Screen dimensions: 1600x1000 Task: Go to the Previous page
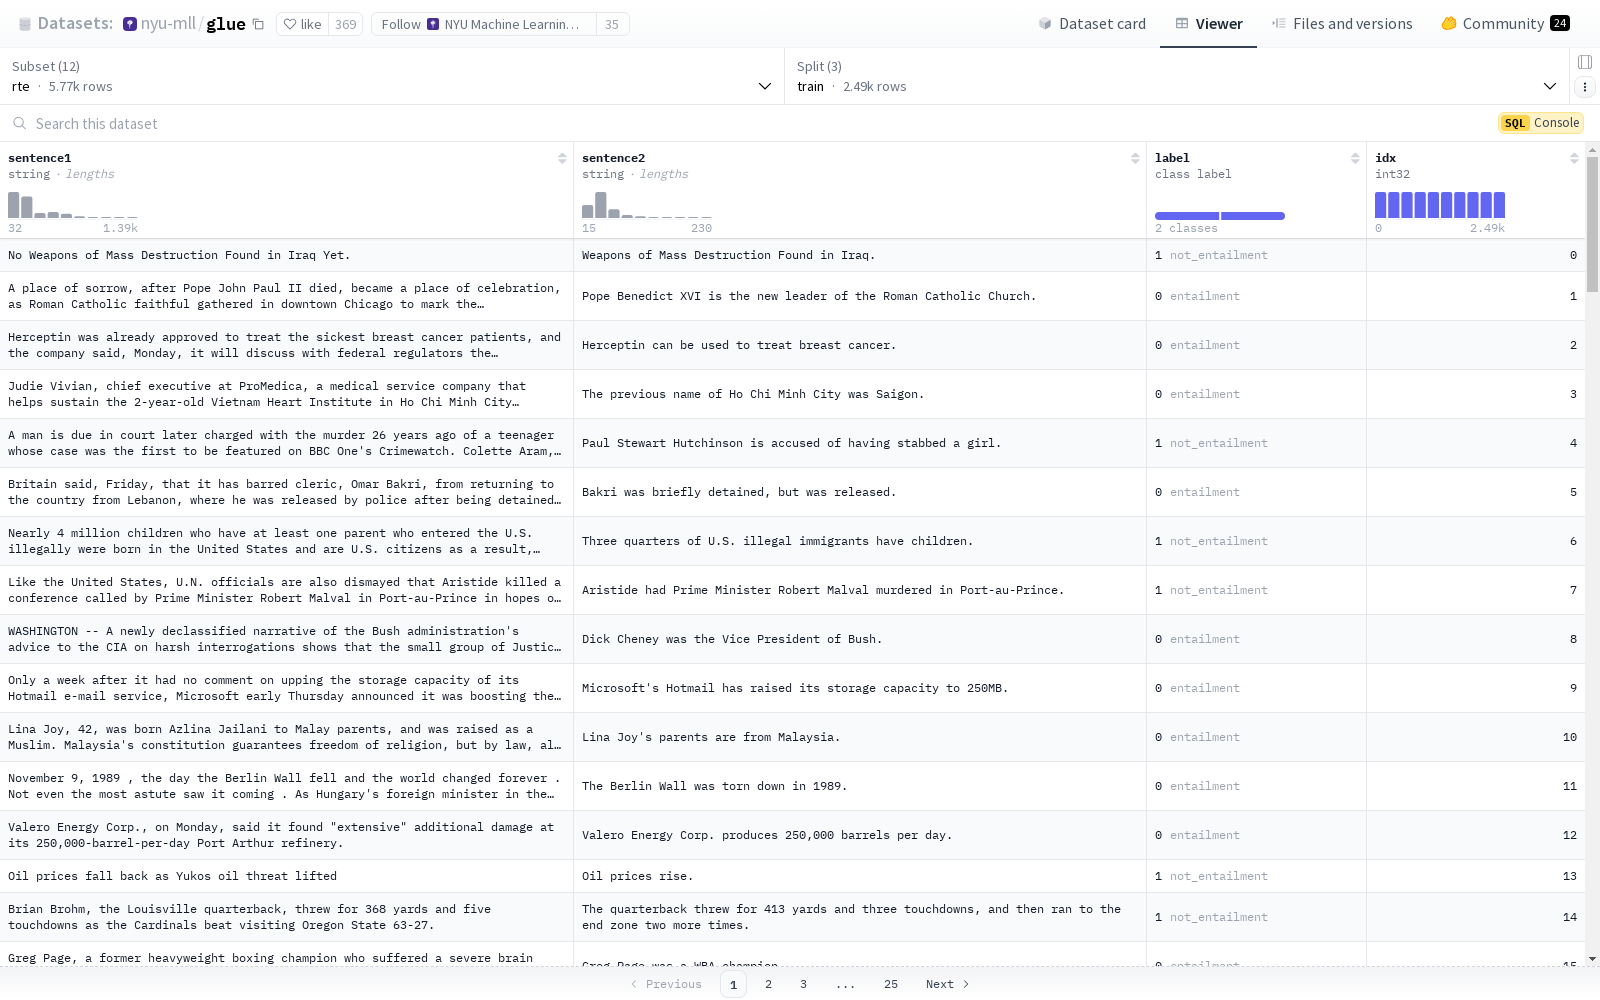(x=666, y=984)
